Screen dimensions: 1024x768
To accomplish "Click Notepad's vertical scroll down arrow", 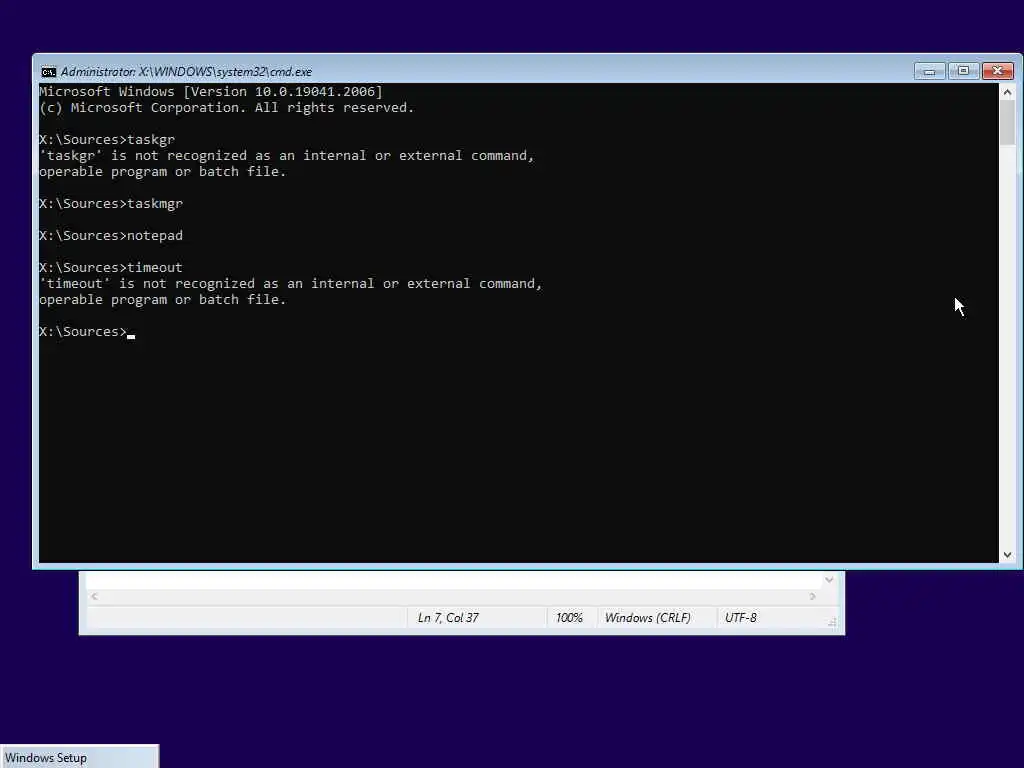I will (829, 580).
